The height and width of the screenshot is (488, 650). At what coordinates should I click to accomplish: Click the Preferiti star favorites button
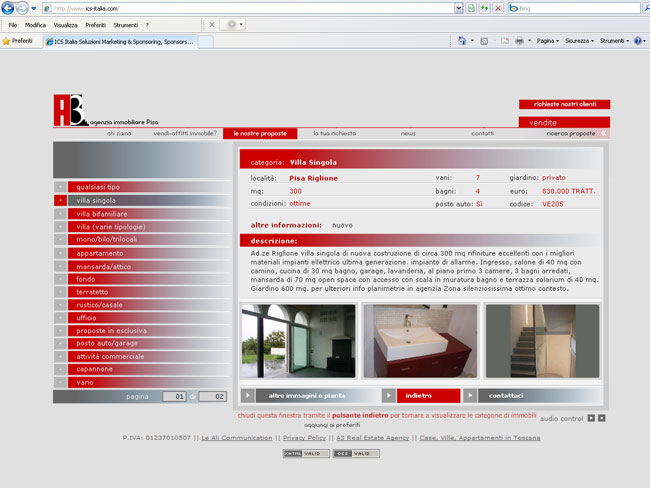(17, 41)
